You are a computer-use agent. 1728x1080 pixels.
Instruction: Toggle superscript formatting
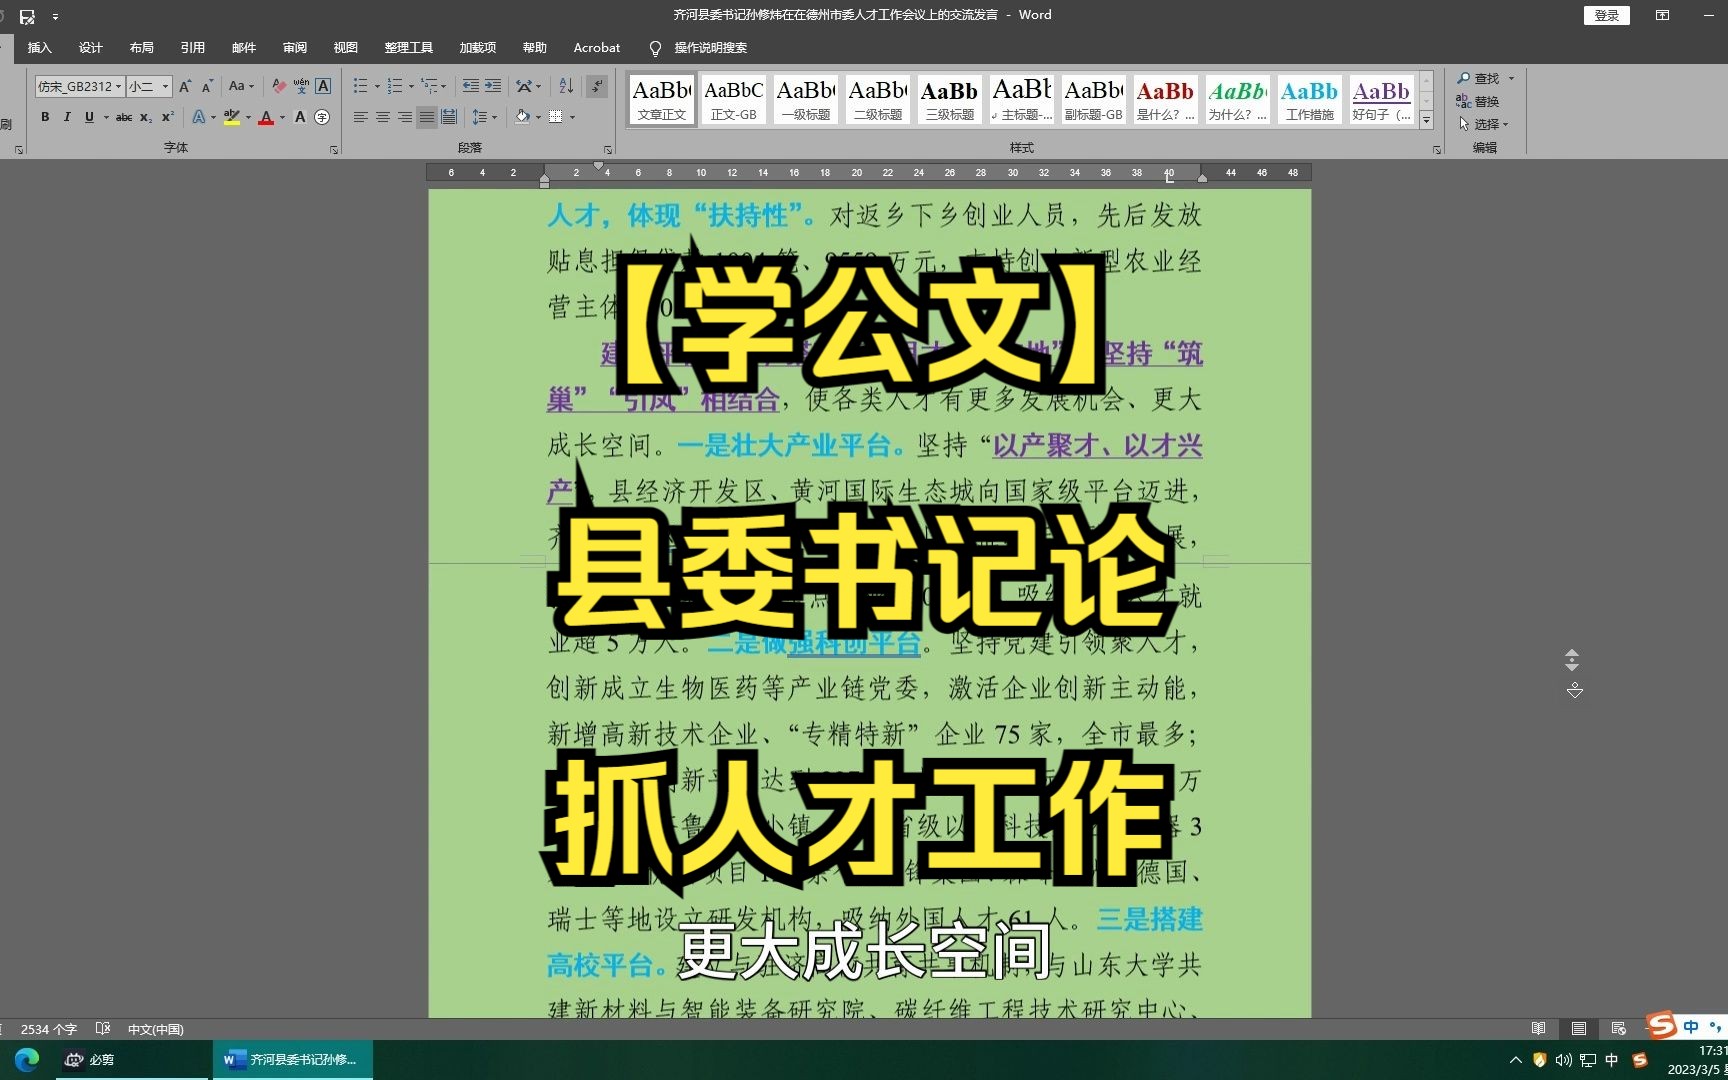(168, 117)
